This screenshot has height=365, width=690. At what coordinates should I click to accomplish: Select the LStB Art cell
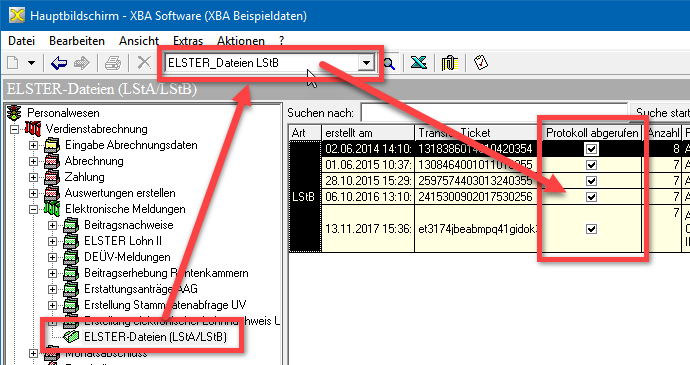point(305,196)
